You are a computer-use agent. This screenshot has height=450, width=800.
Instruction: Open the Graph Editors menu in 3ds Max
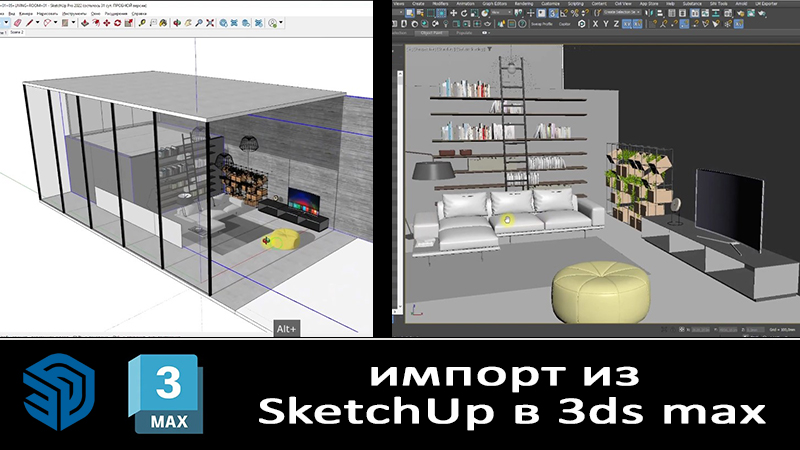tap(495, 4)
